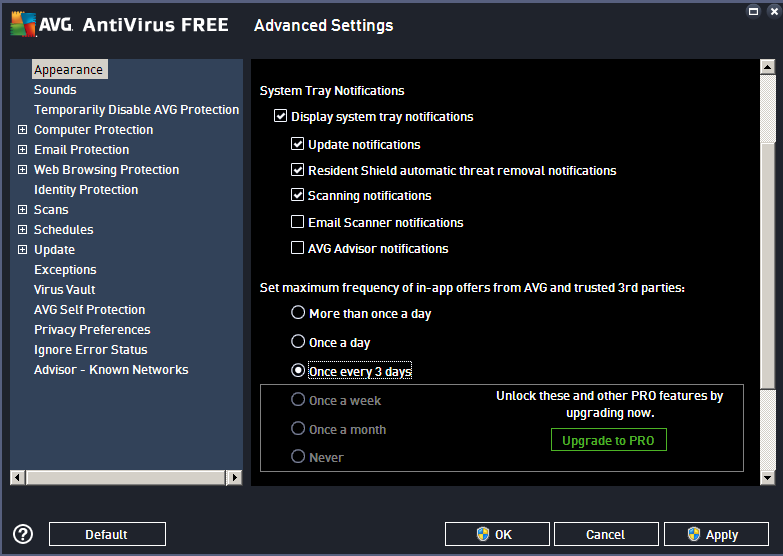Select the Once a day radio option

(x=298, y=342)
